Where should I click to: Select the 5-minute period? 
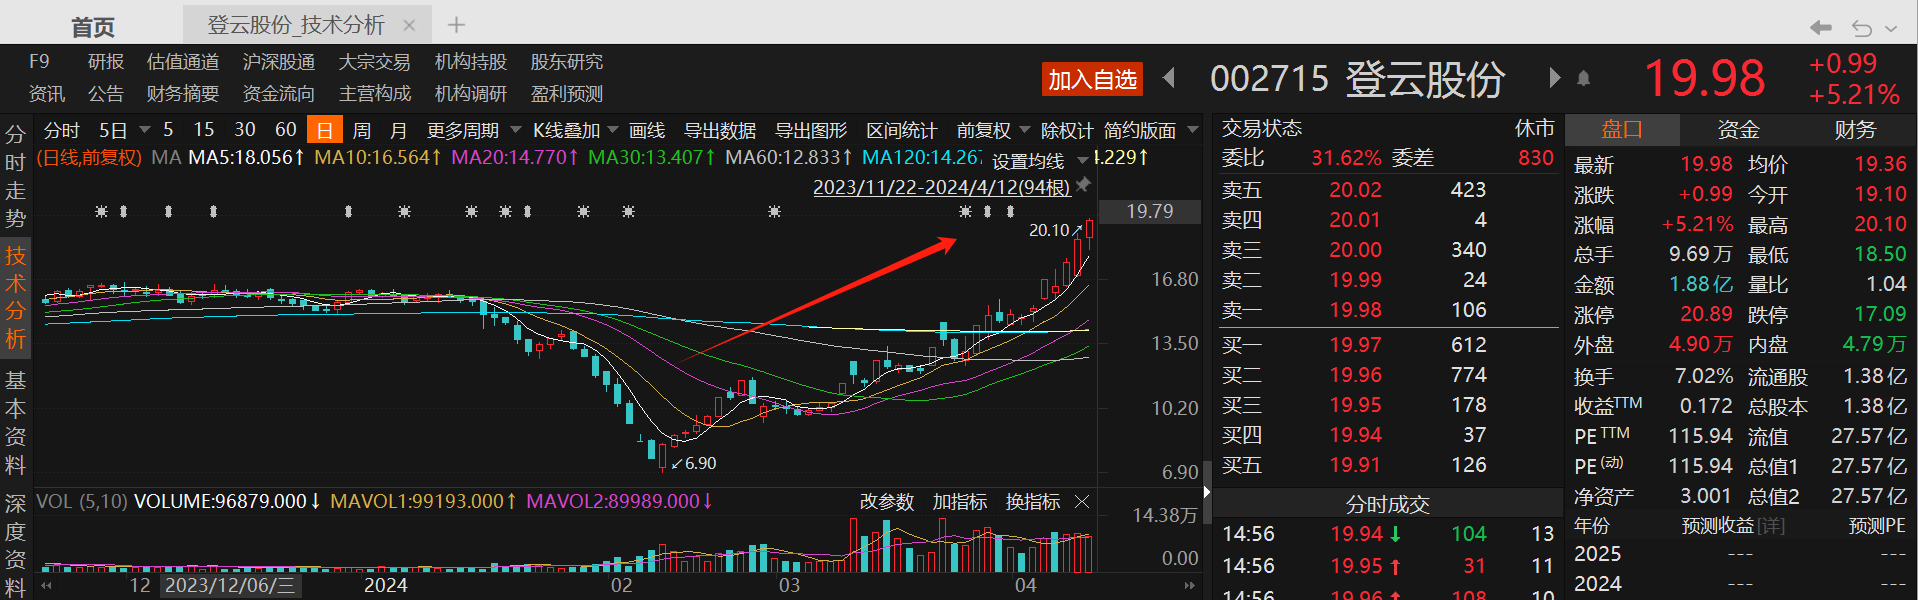(x=168, y=130)
